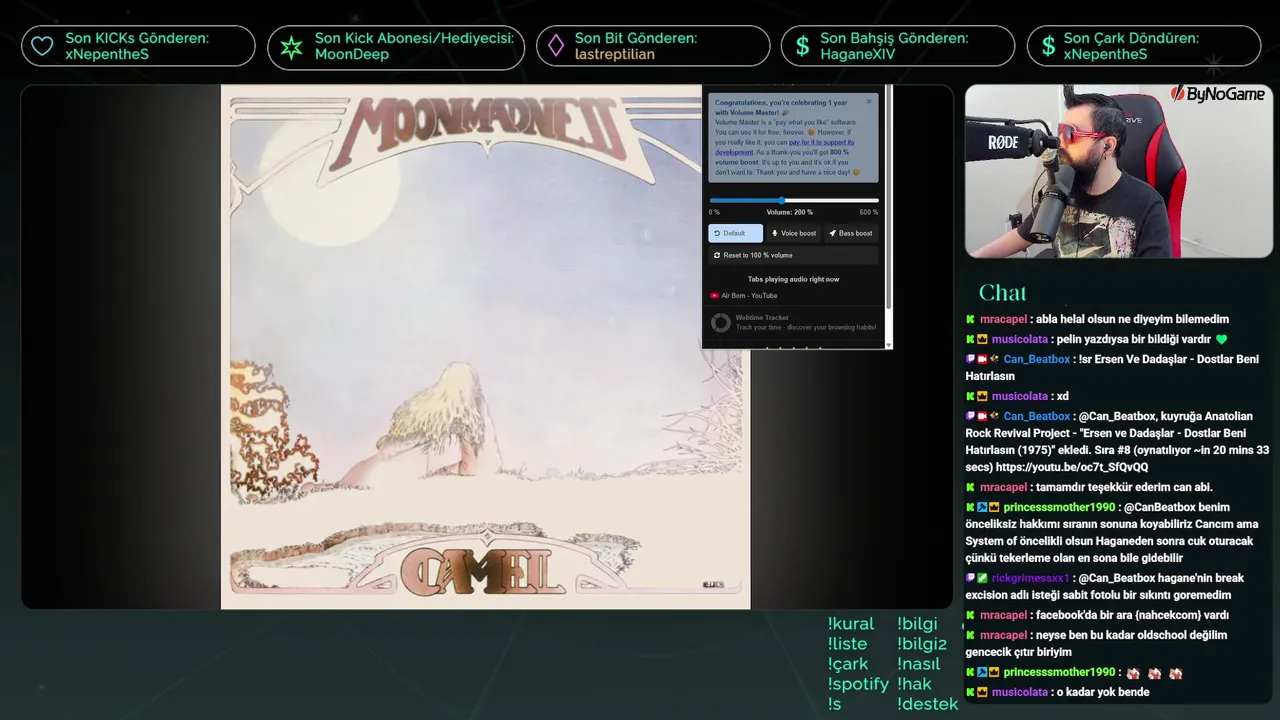The image size is (1280, 720).
Task: Click the dollar icon beside Son Bahşiş Gönderen
Action: tap(802, 46)
